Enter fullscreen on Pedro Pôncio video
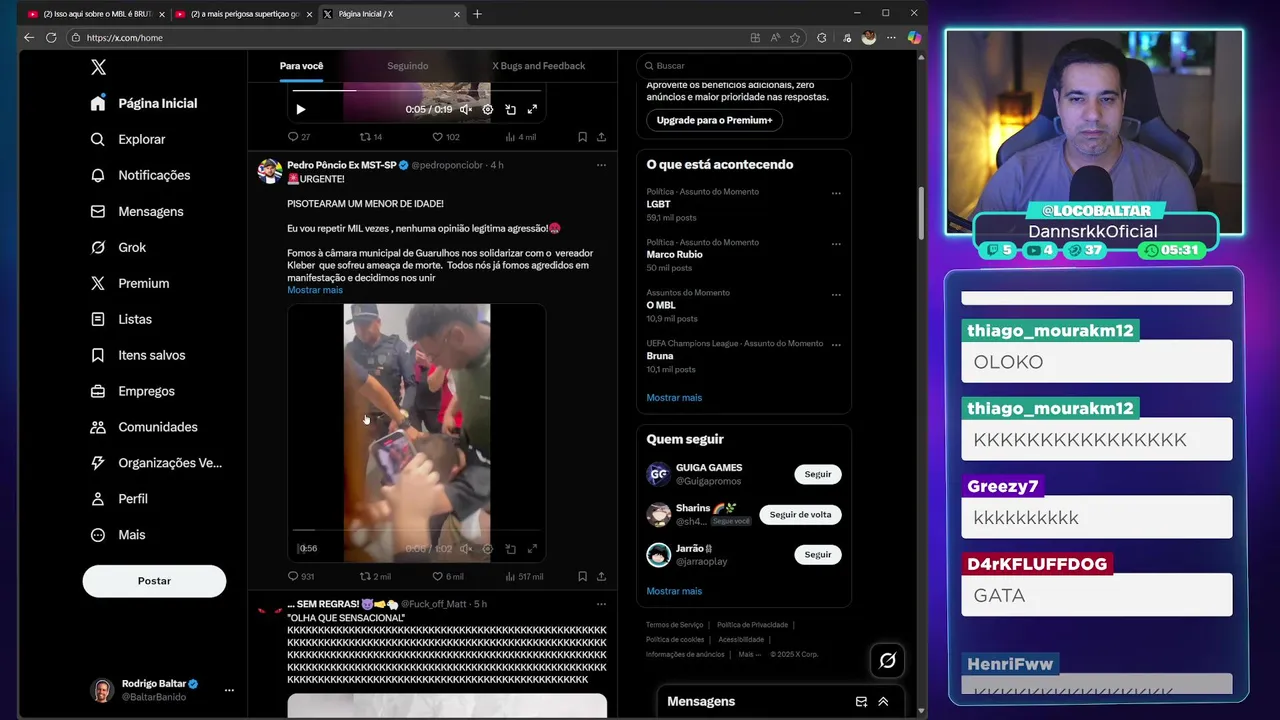 coord(532,548)
